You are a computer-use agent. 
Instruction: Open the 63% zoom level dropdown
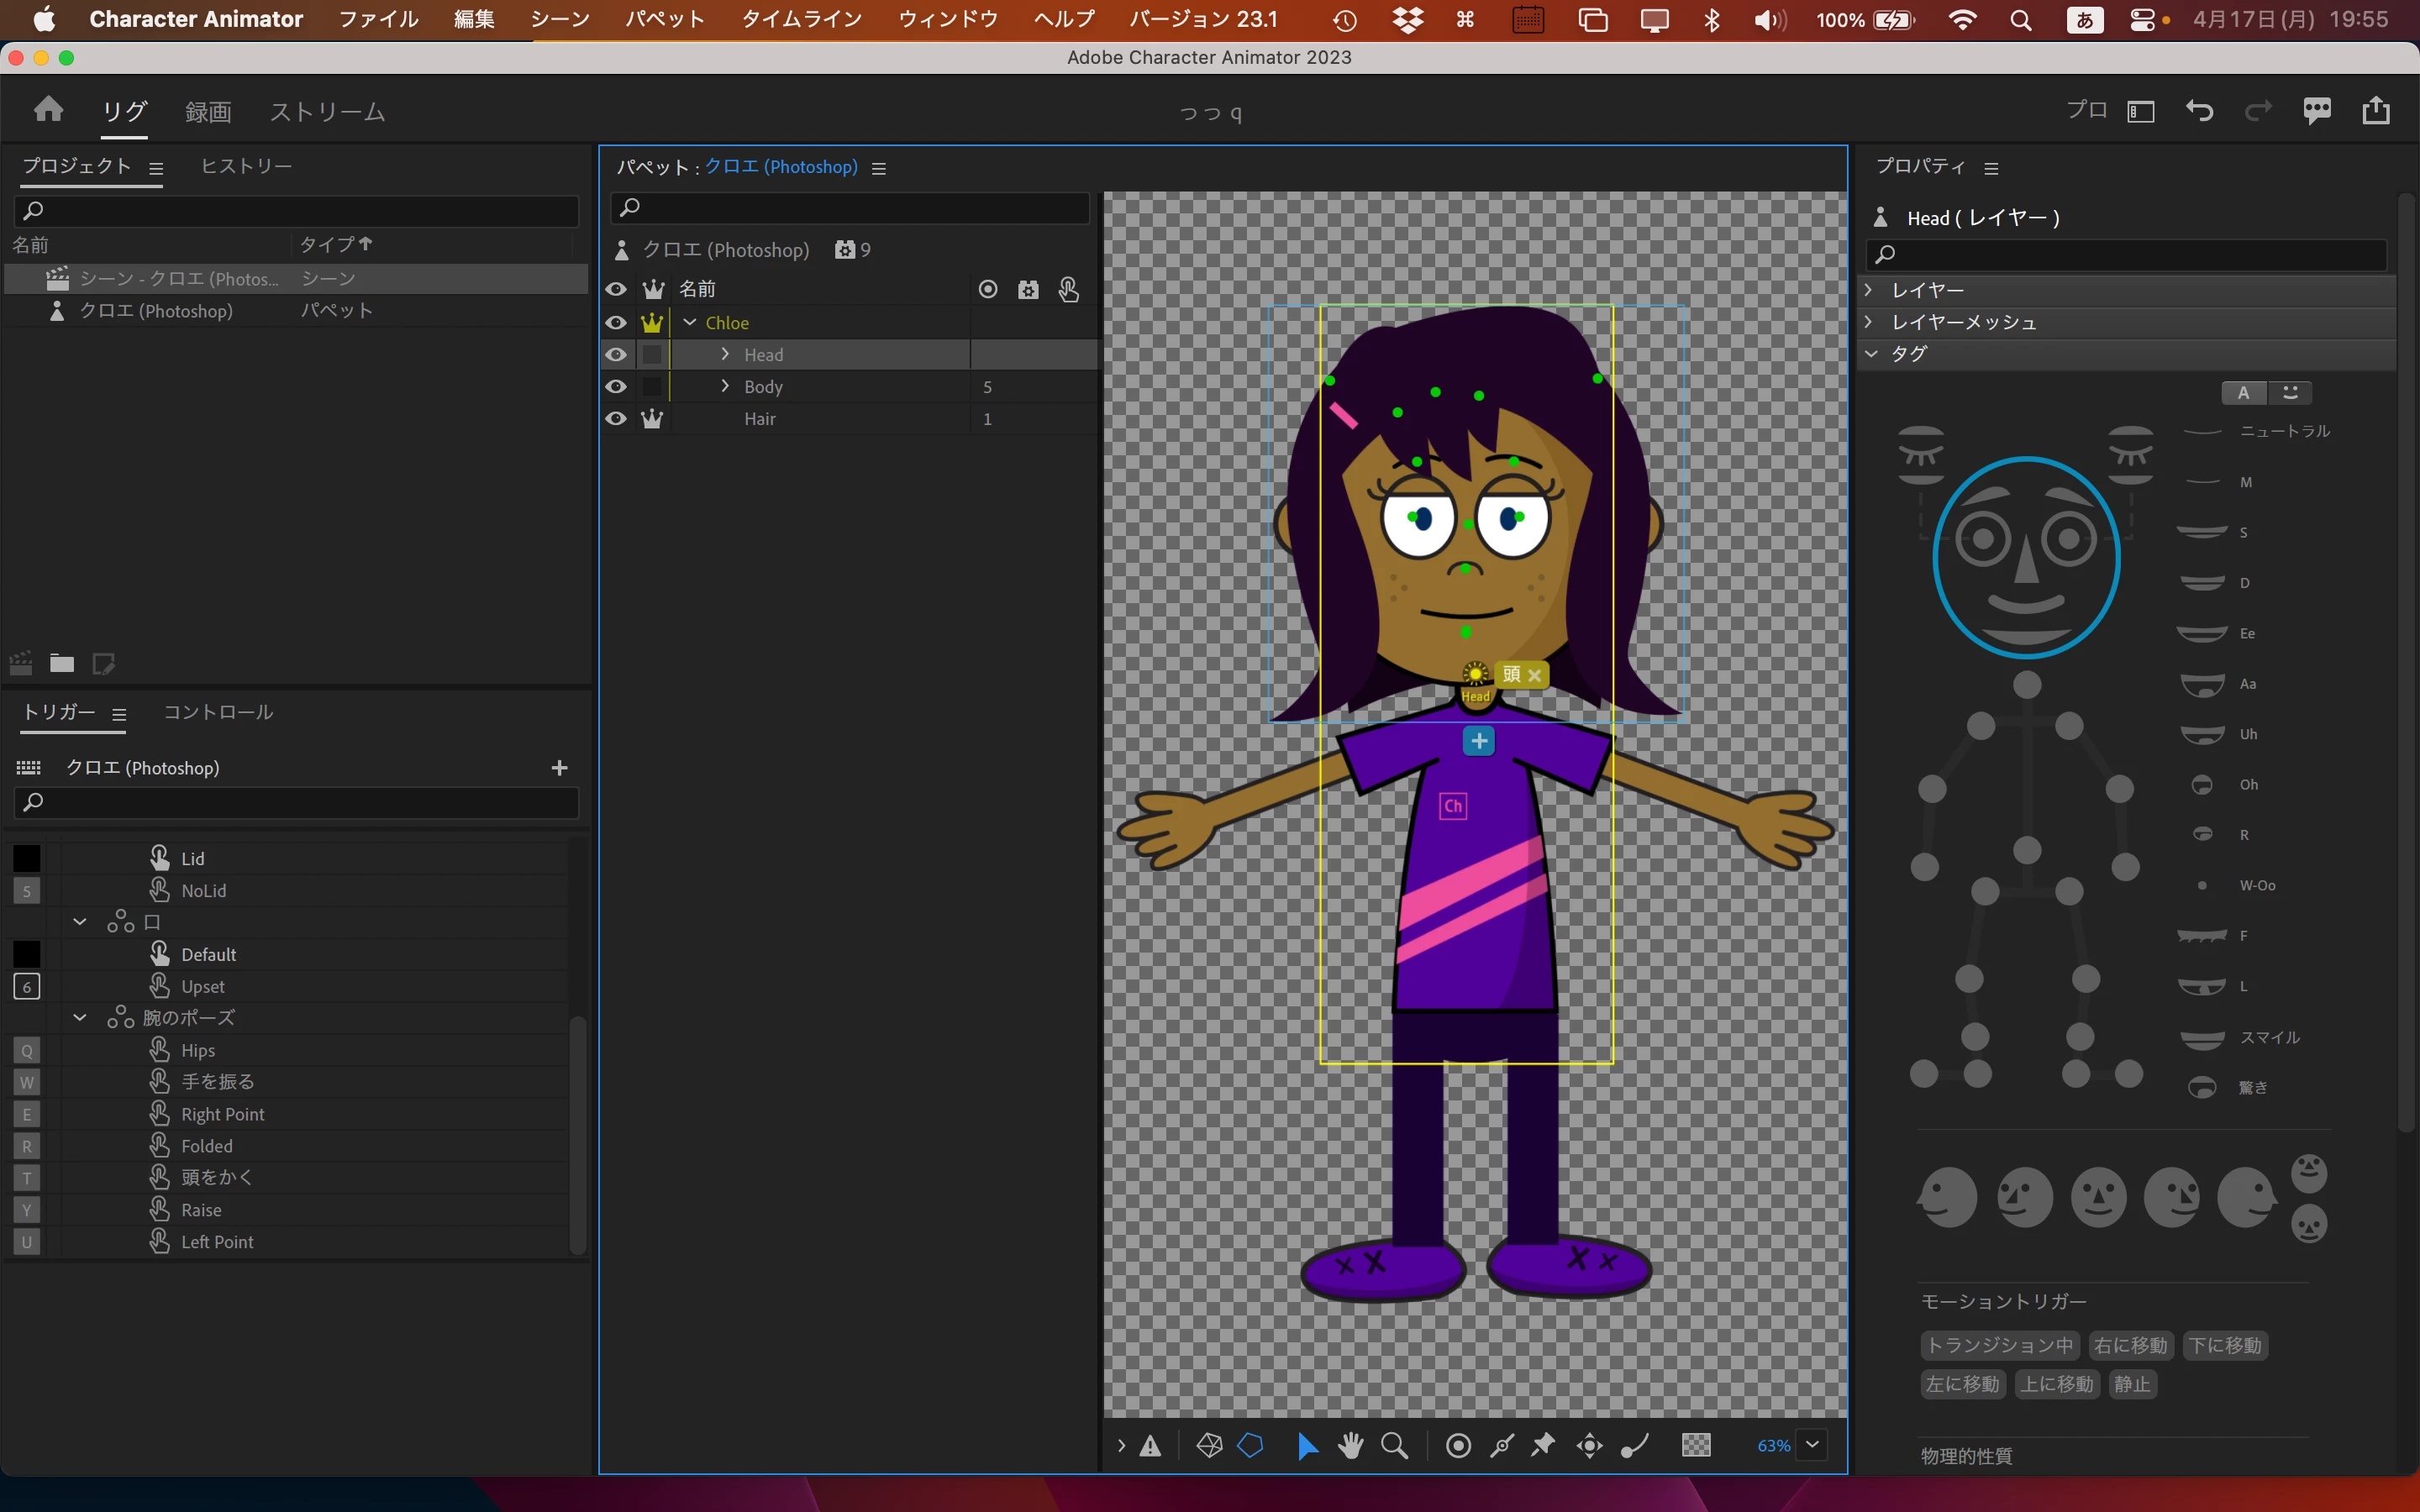coord(1812,1445)
